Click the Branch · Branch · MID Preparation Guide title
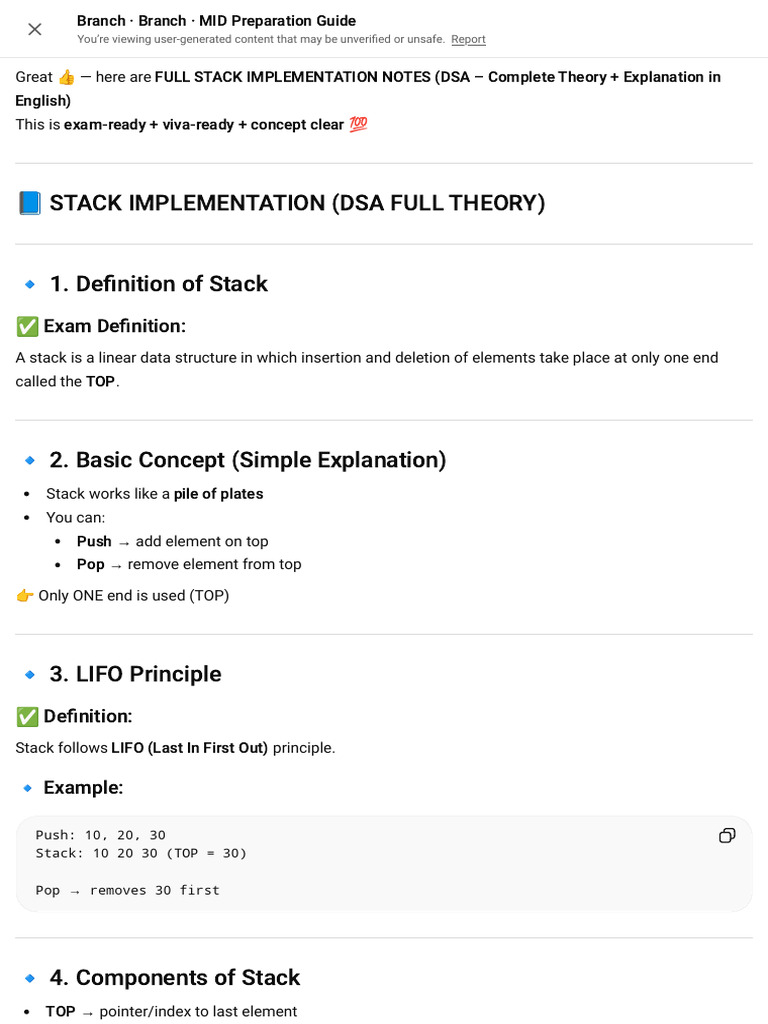This screenshot has height=1024, width=768. click(x=216, y=21)
